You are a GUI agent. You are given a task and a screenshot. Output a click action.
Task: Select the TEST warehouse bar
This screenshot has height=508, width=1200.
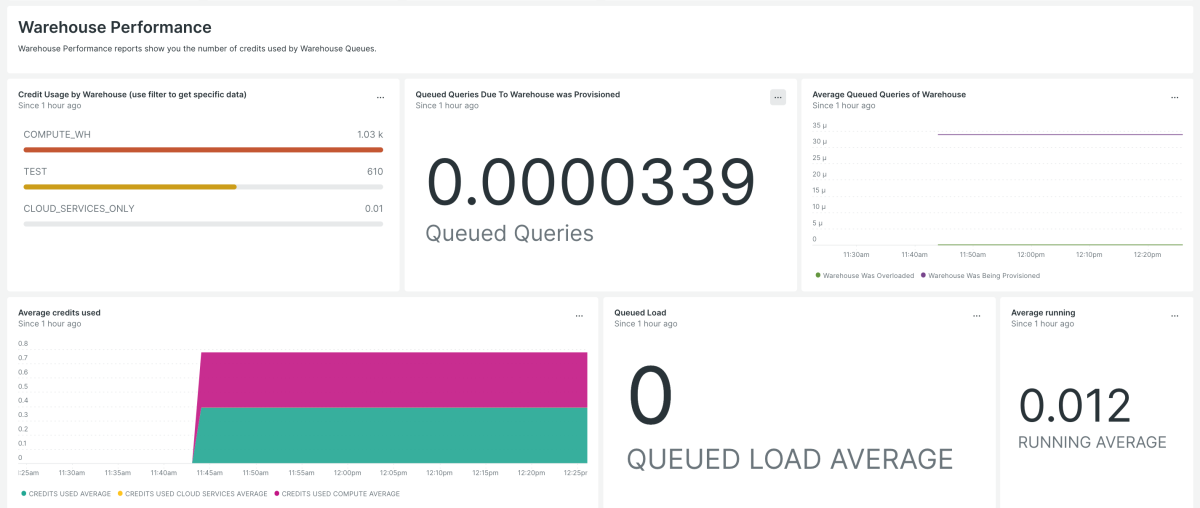pos(130,187)
